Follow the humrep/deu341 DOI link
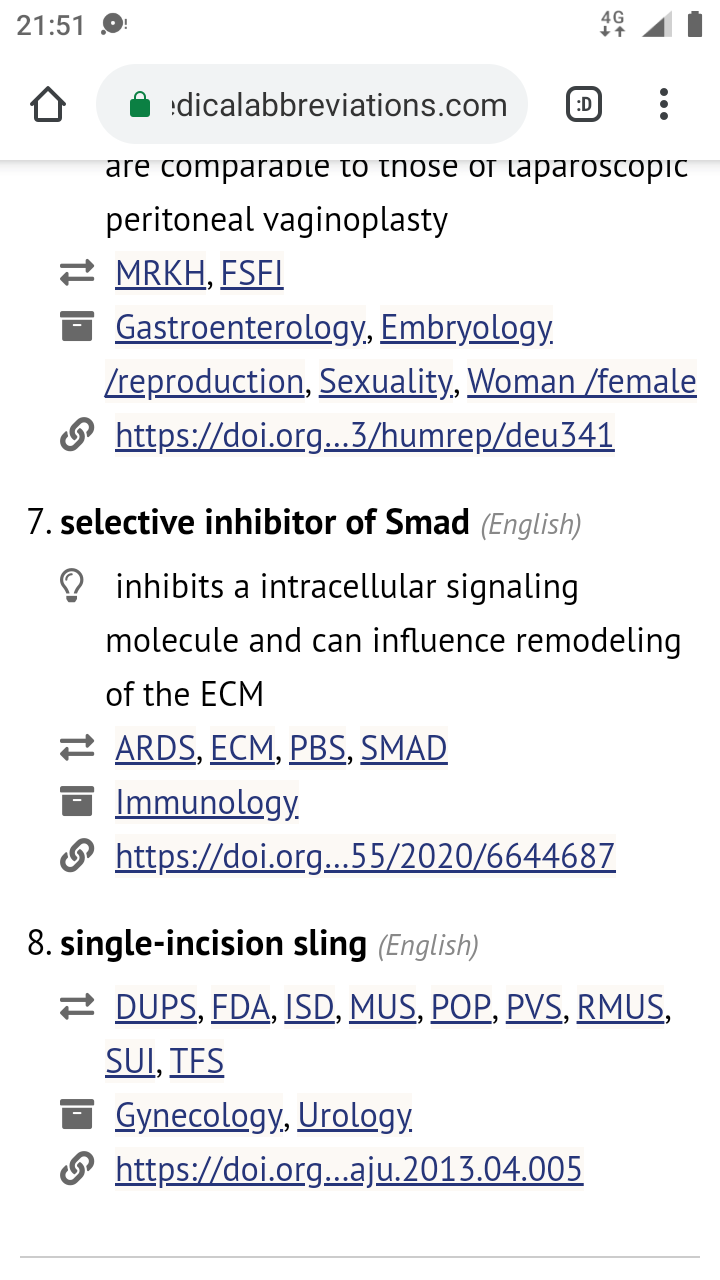This screenshot has height=1280, width=720. 364,435
